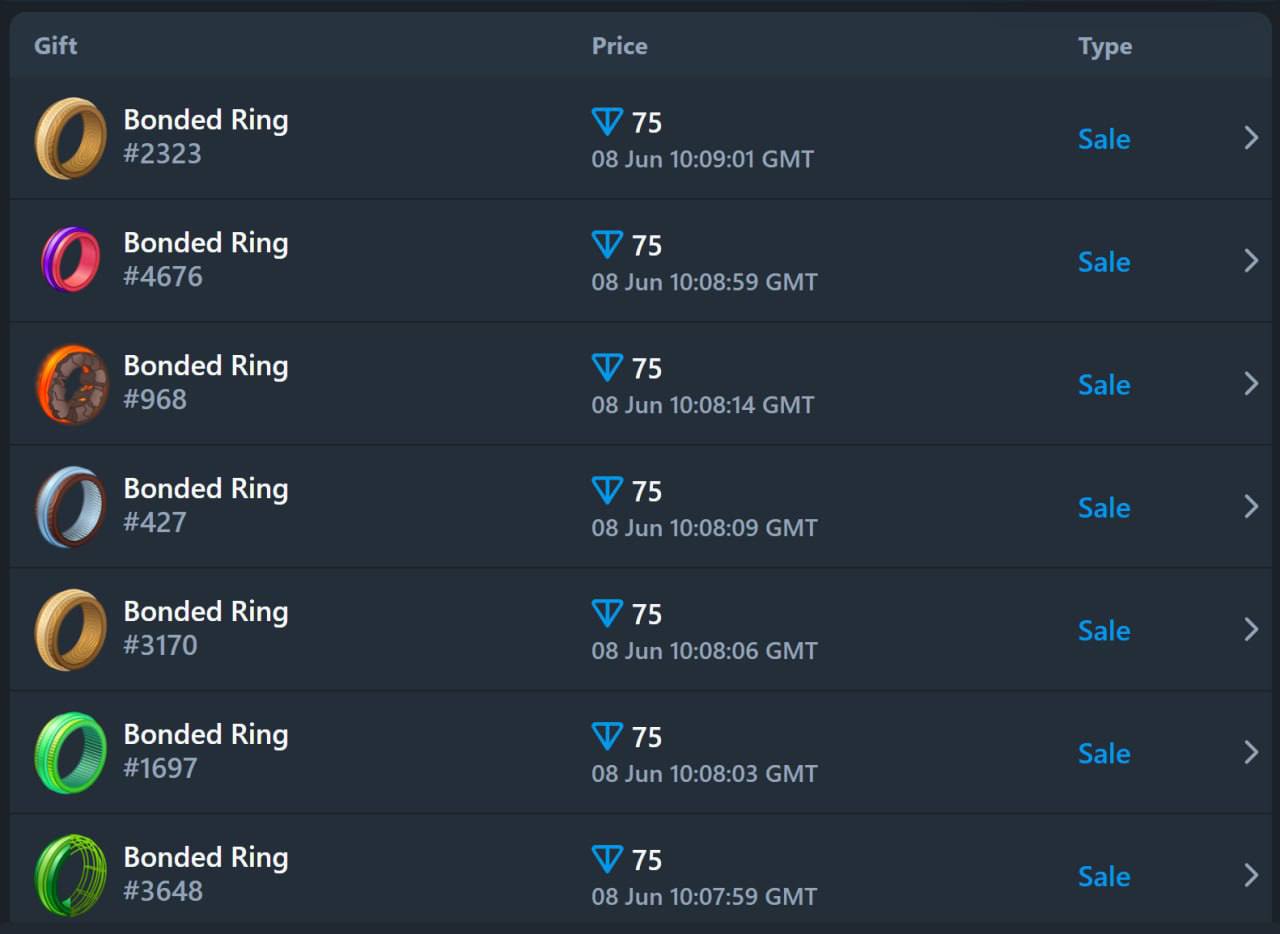The width and height of the screenshot is (1280, 934).
Task: Click the gold ring icon for #2323
Action: (x=71, y=138)
